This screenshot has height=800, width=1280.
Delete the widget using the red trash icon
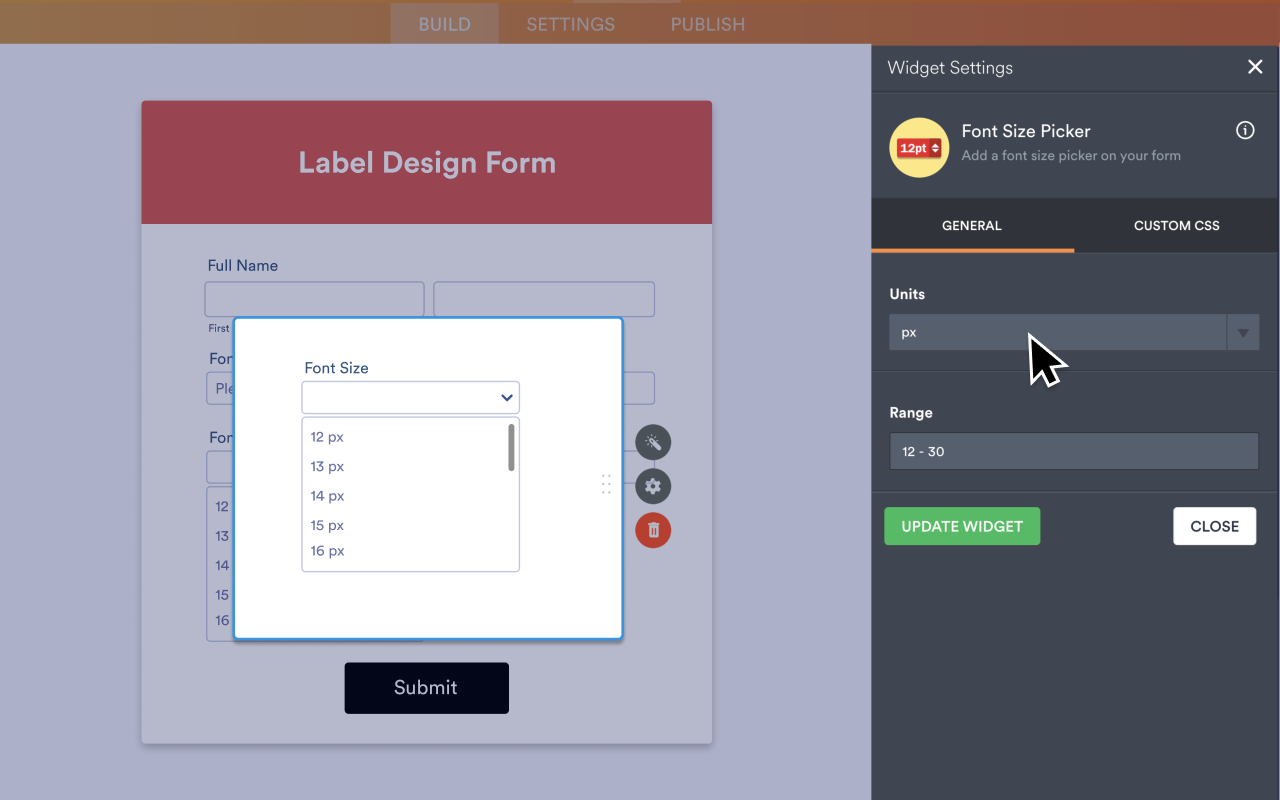(x=653, y=530)
